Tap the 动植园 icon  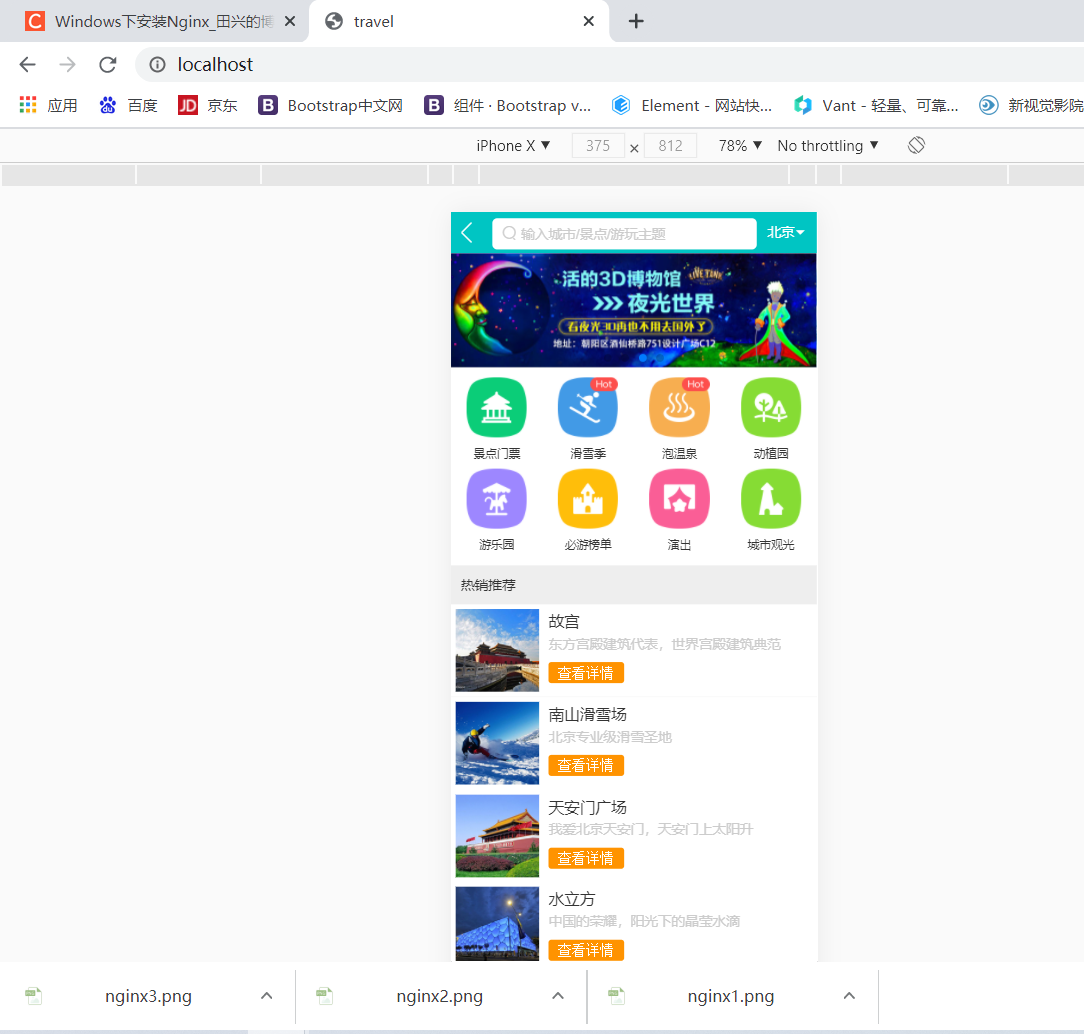pyautogui.click(x=771, y=407)
